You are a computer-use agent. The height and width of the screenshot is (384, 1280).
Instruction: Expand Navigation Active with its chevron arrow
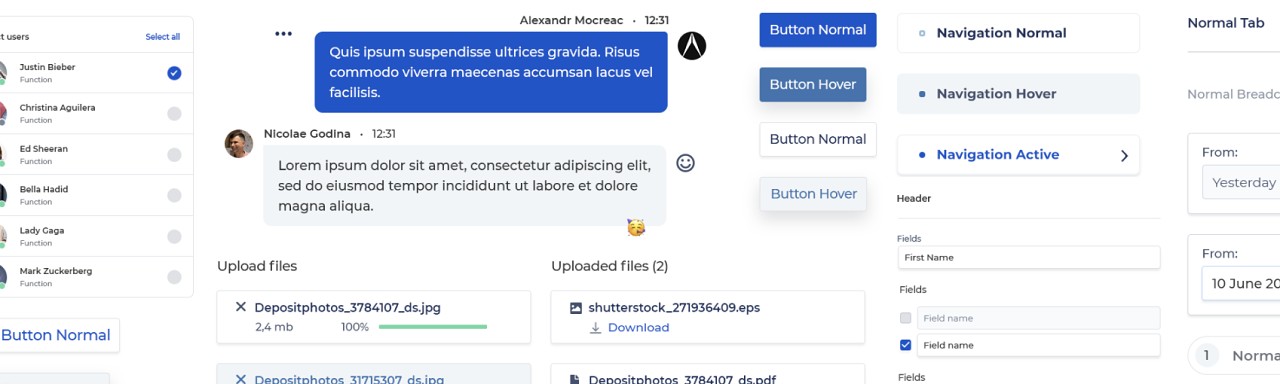[1124, 156]
